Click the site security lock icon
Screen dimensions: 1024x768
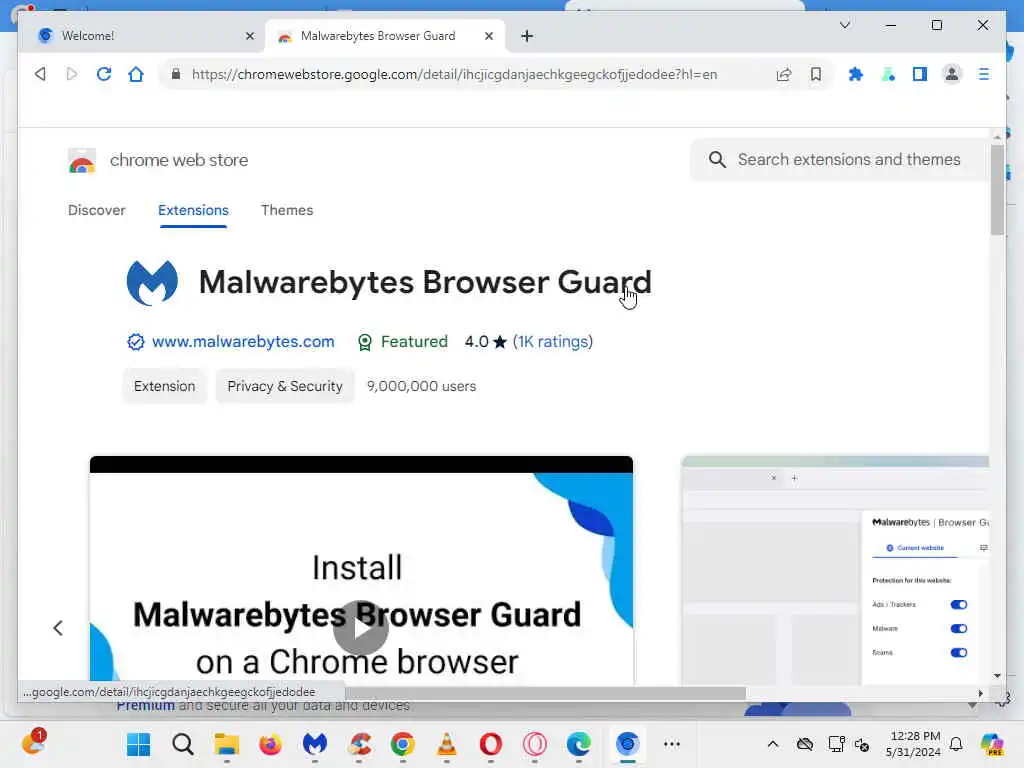pyautogui.click(x=176, y=74)
